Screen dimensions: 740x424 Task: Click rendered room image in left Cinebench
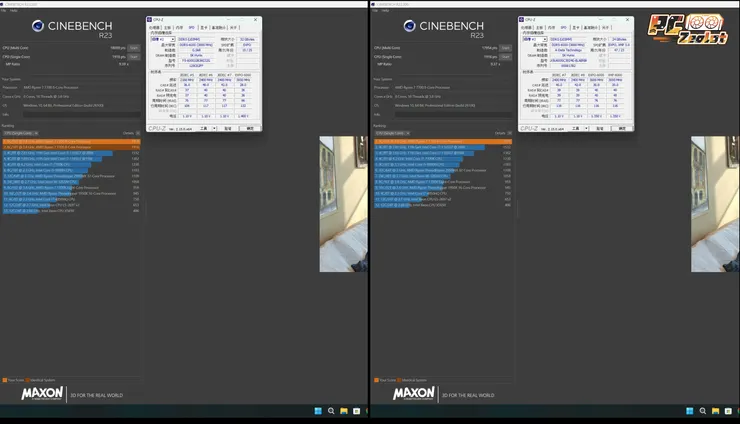tap(344, 204)
